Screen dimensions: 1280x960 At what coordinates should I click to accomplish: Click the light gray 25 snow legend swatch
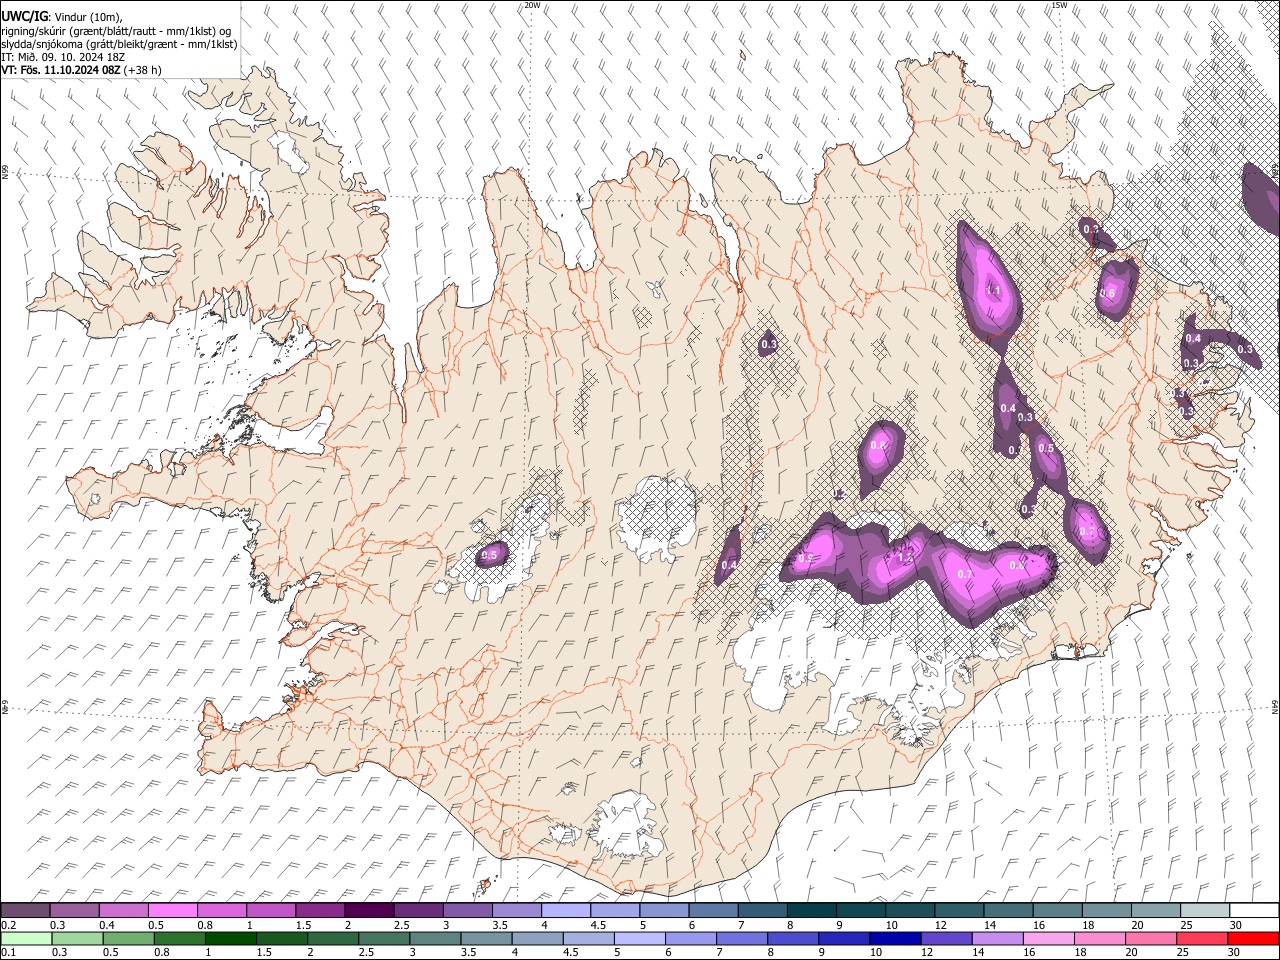pyautogui.click(x=1205, y=911)
